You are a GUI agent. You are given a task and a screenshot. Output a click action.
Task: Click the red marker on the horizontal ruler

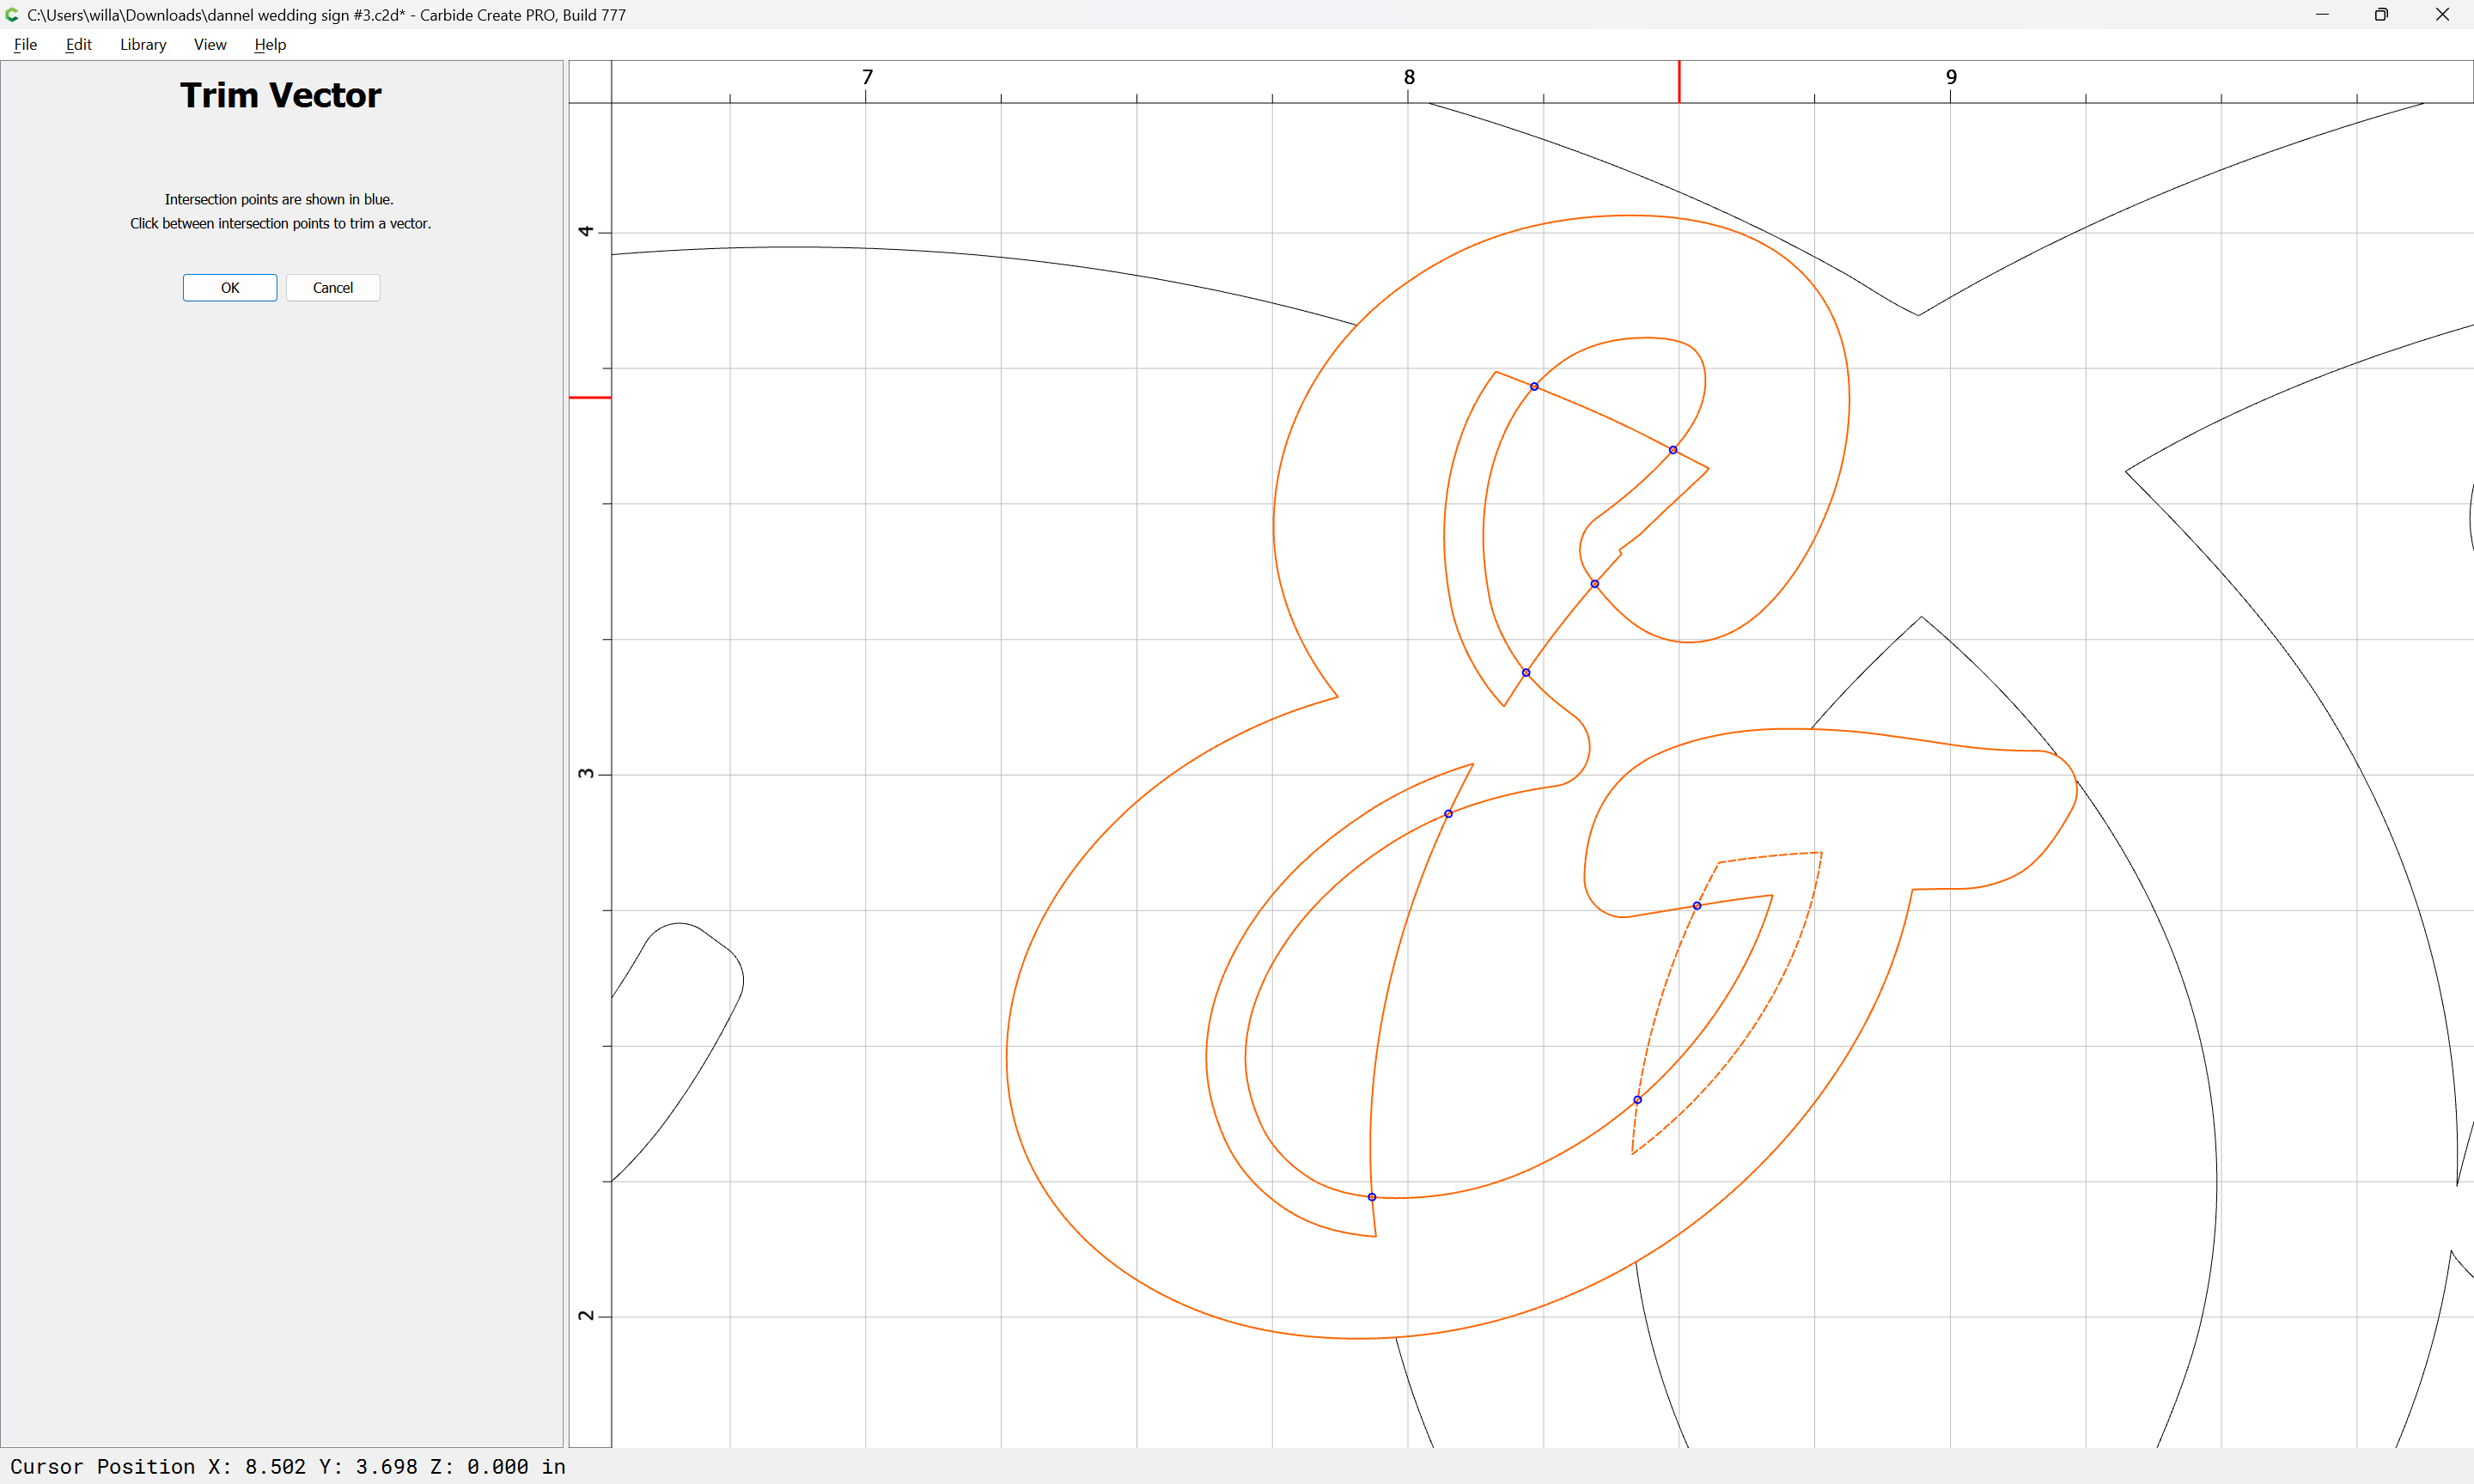tap(1679, 81)
